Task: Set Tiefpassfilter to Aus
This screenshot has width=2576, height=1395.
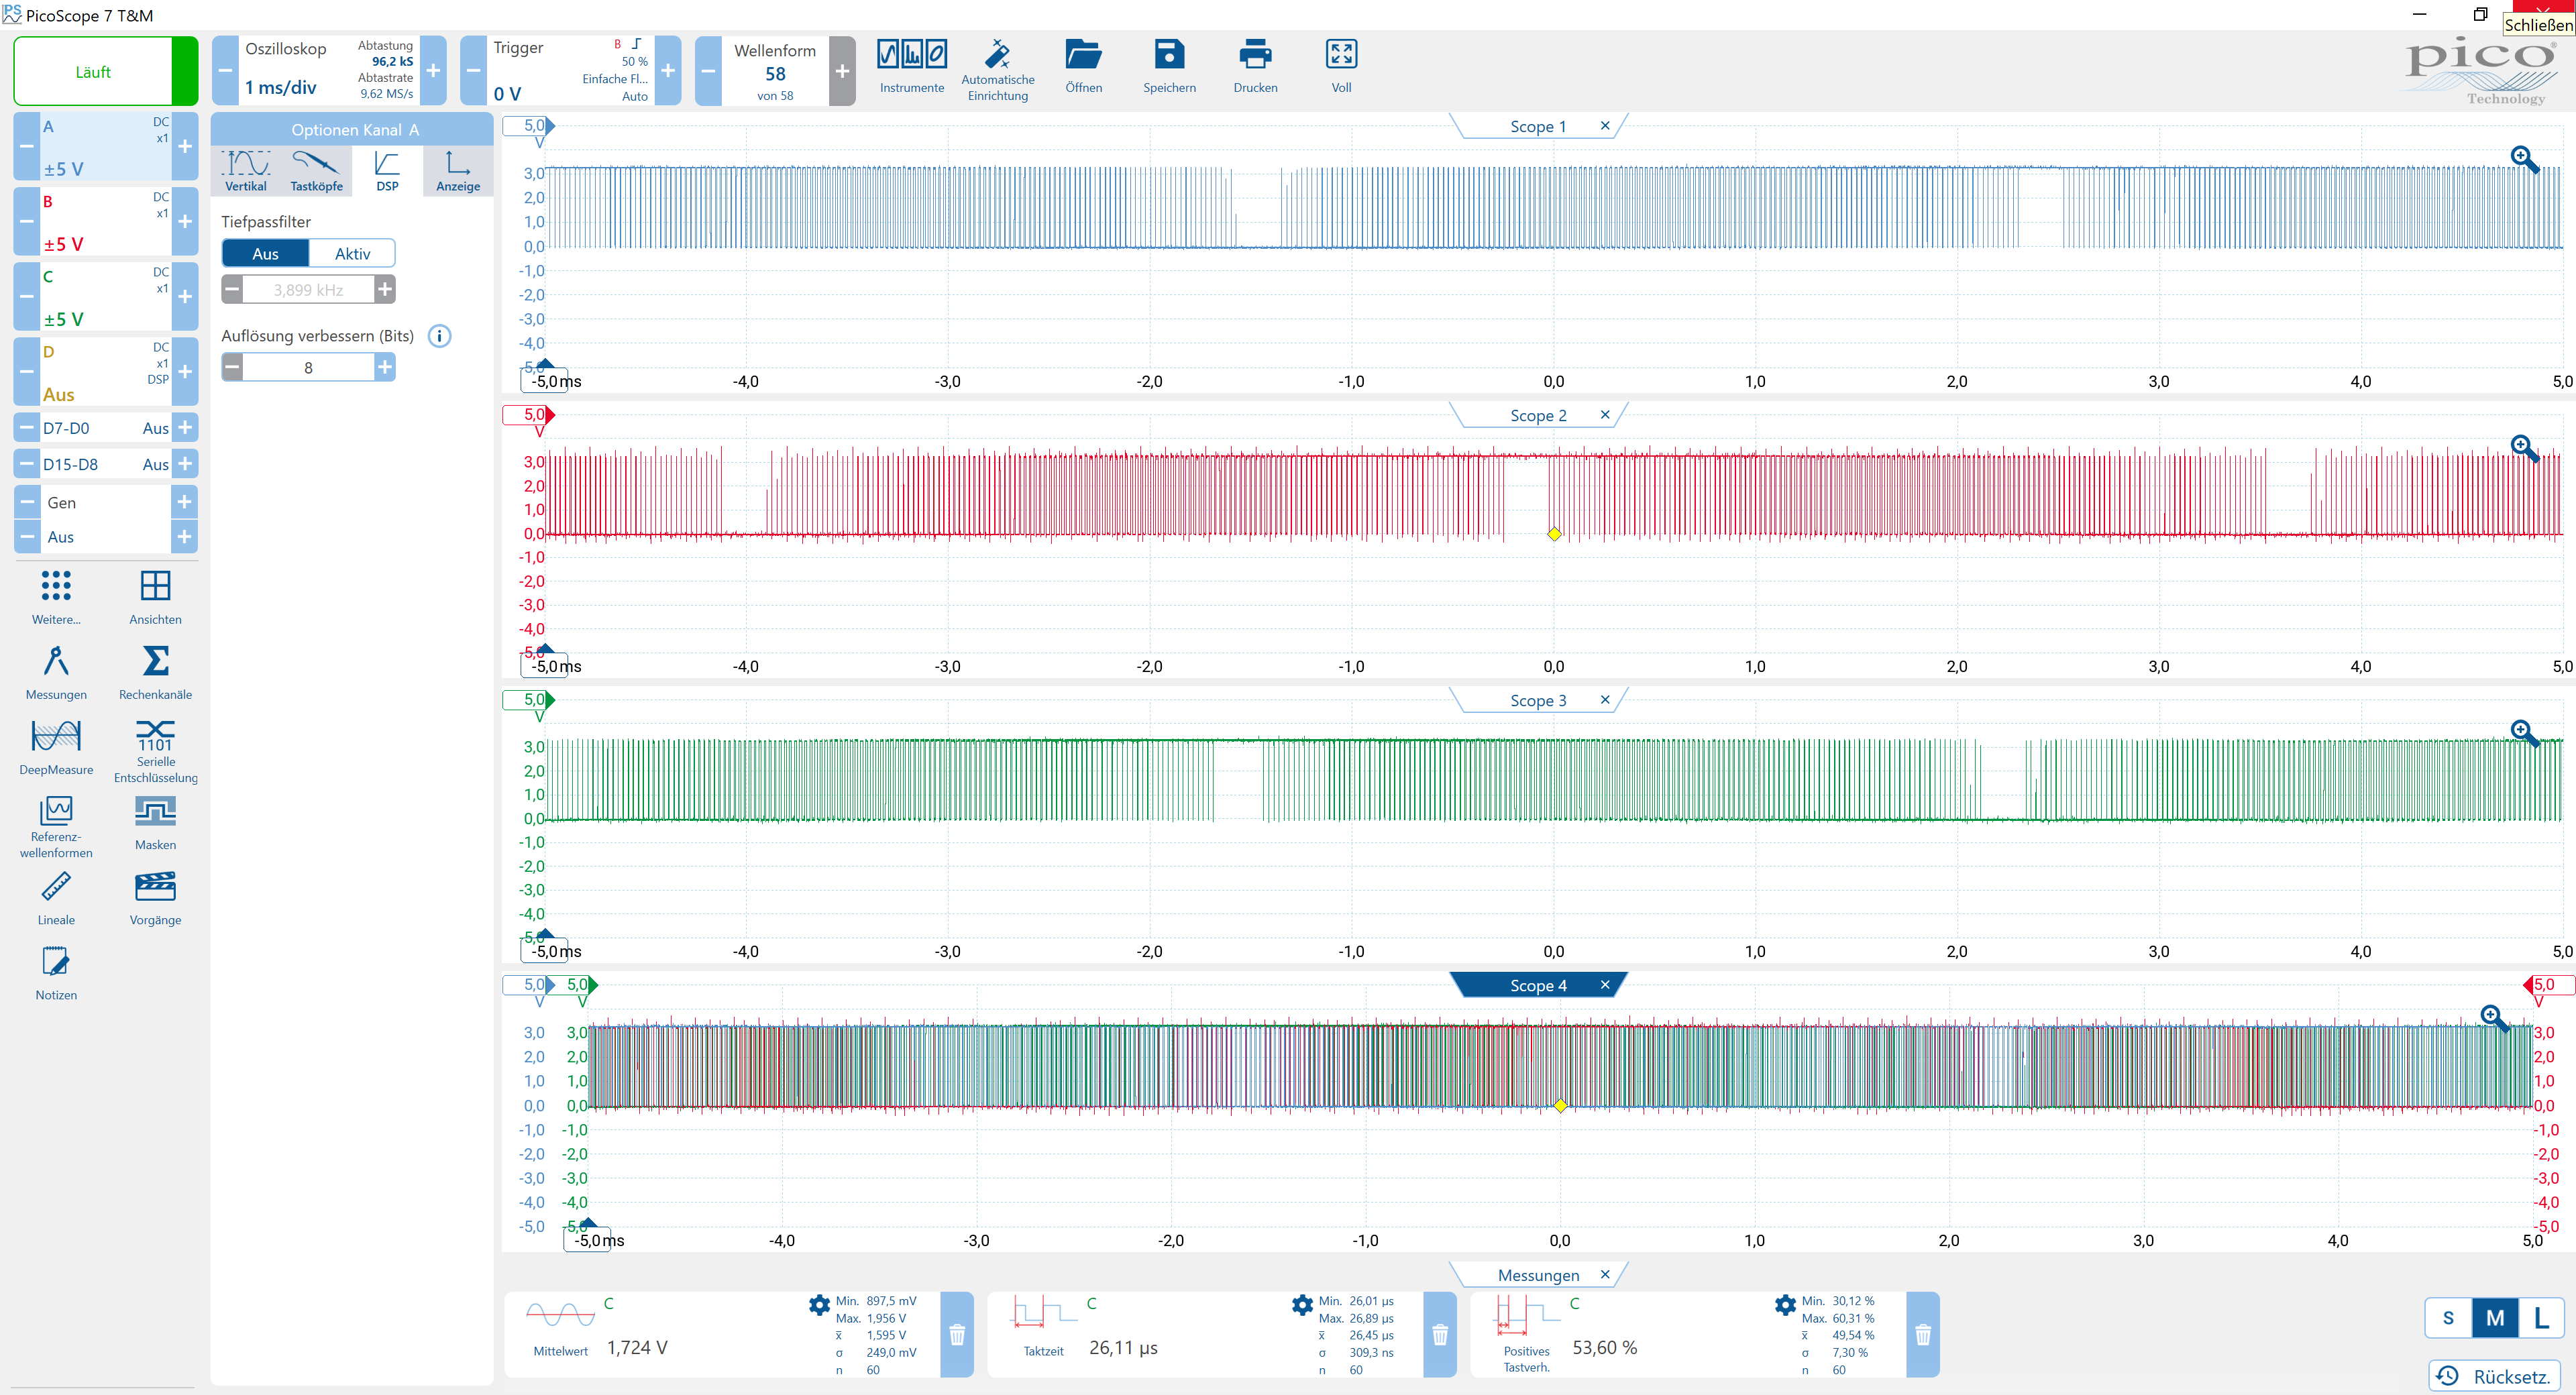Action: tap(265, 254)
